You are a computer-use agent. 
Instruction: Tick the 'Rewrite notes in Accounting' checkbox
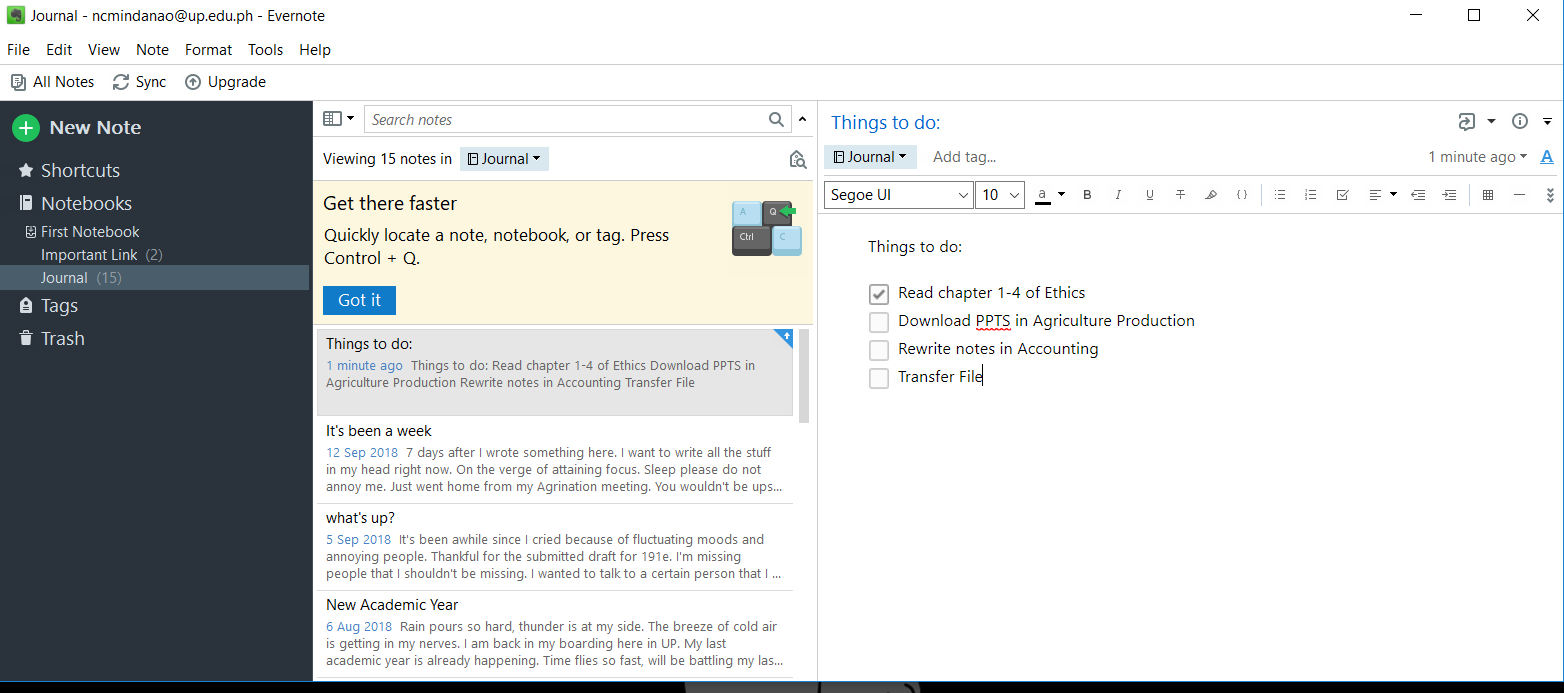click(879, 350)
